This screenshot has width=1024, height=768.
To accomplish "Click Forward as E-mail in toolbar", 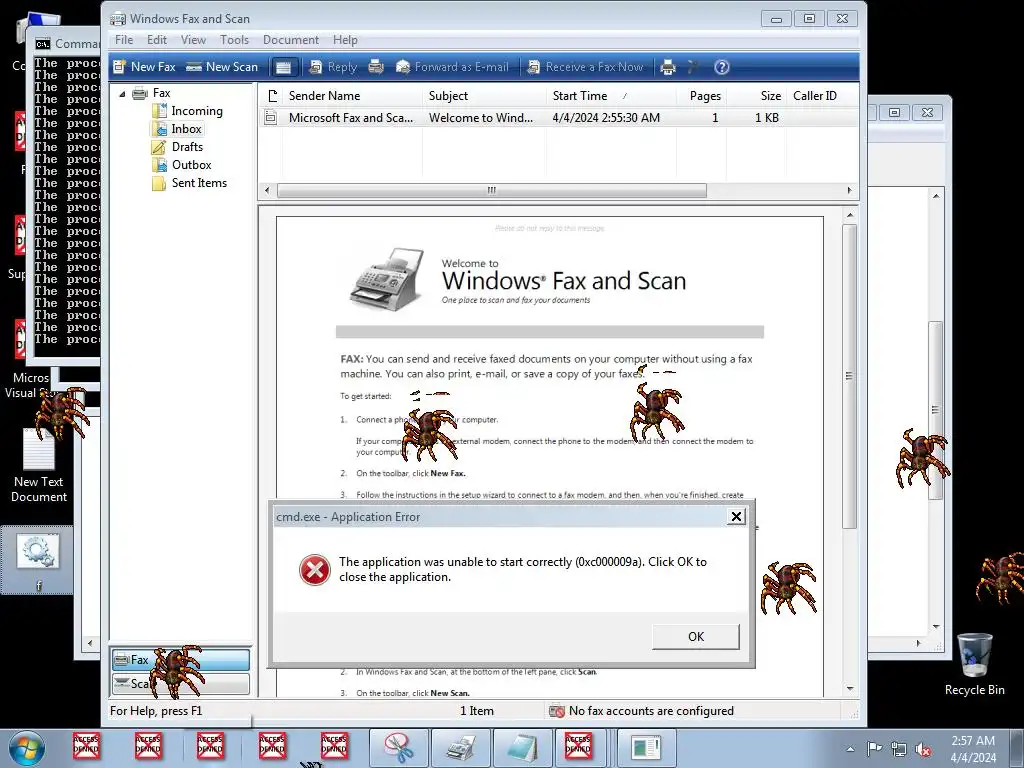I will pyautogui.click(x=452, y=67).
